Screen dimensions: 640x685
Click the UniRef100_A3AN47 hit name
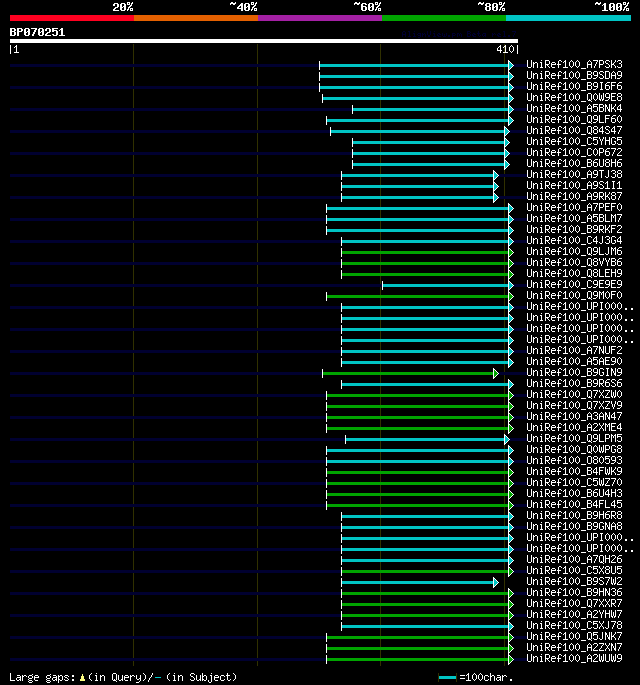pos(574,417)
